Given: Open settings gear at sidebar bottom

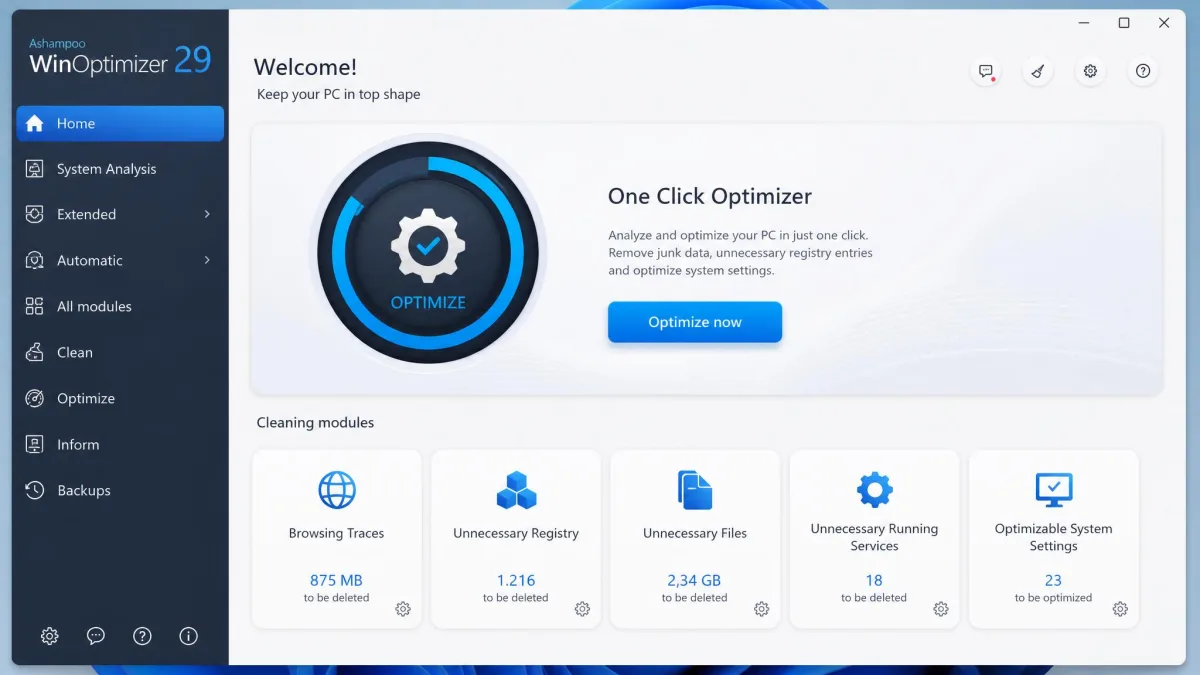Looking at the screenshot, I should coord(50,635).
